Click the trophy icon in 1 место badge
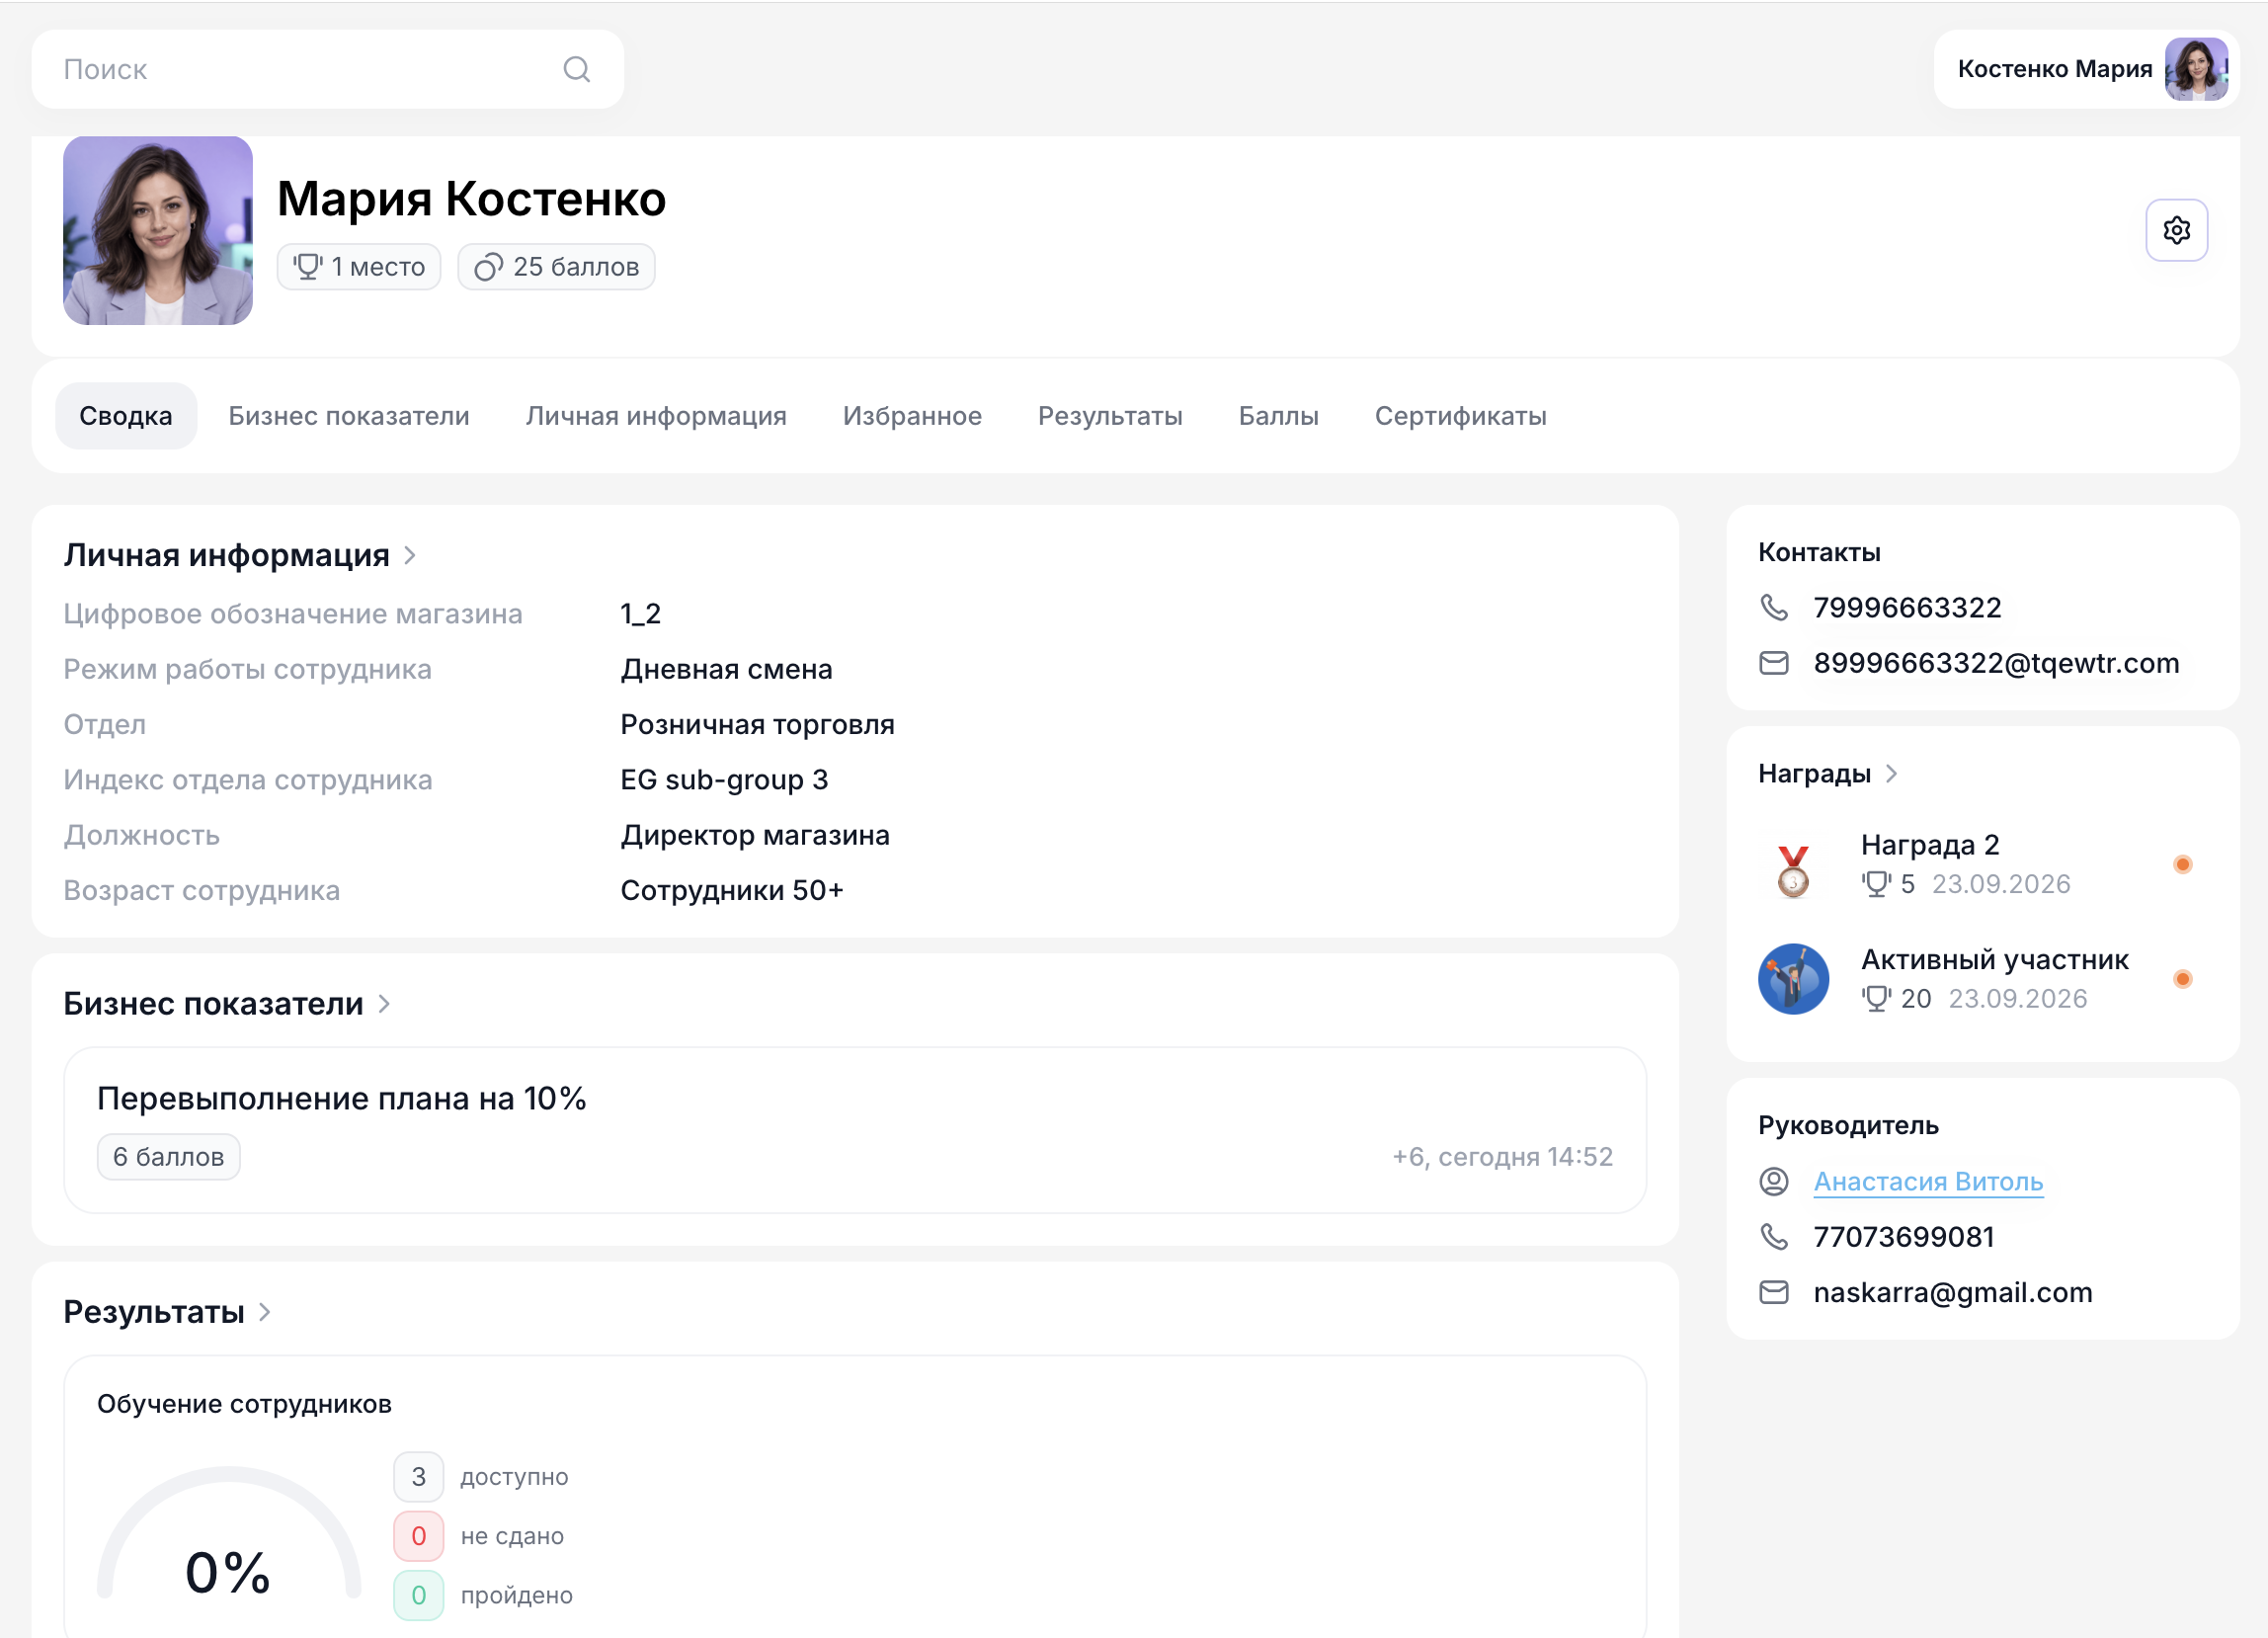This screenshot has height=1638, width=2268. [x=307, y=267]
